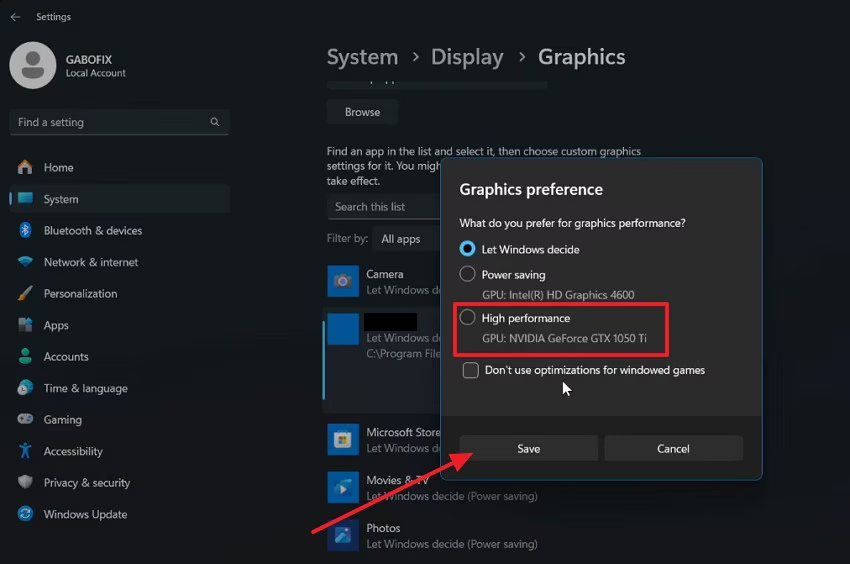
Task: Open Apps settings page
Action: (119, 325)
